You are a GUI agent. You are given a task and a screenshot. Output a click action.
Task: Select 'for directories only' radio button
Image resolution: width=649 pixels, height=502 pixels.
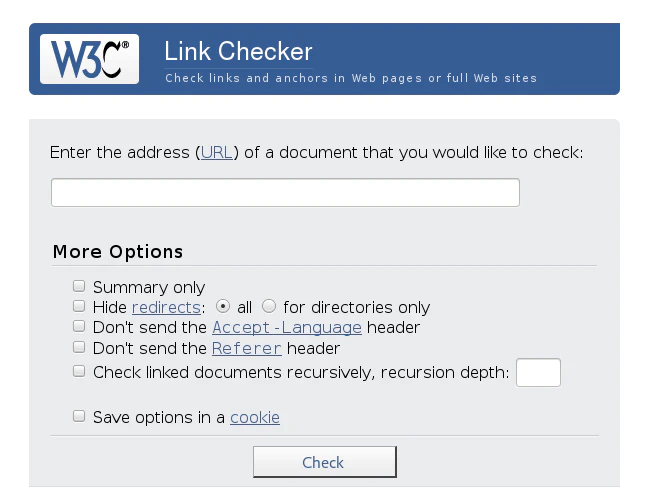tap(269, 307)
